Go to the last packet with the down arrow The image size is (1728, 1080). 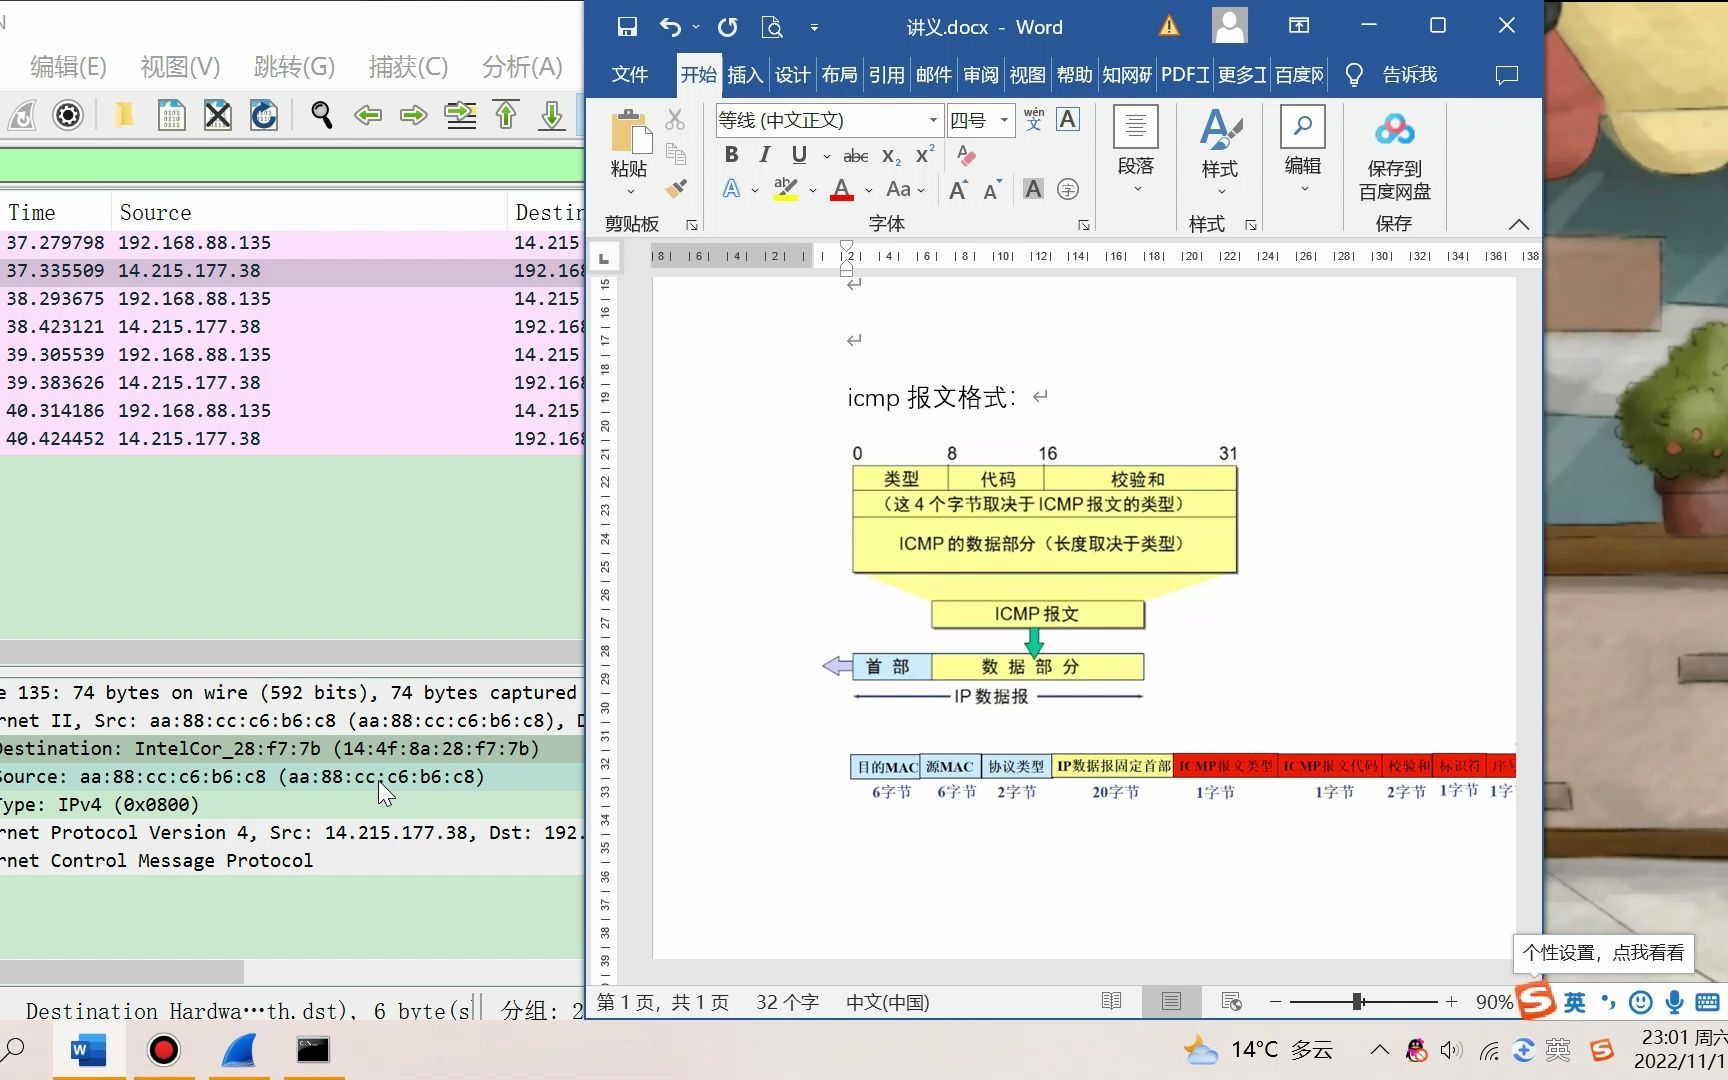(x=551, y=115)
